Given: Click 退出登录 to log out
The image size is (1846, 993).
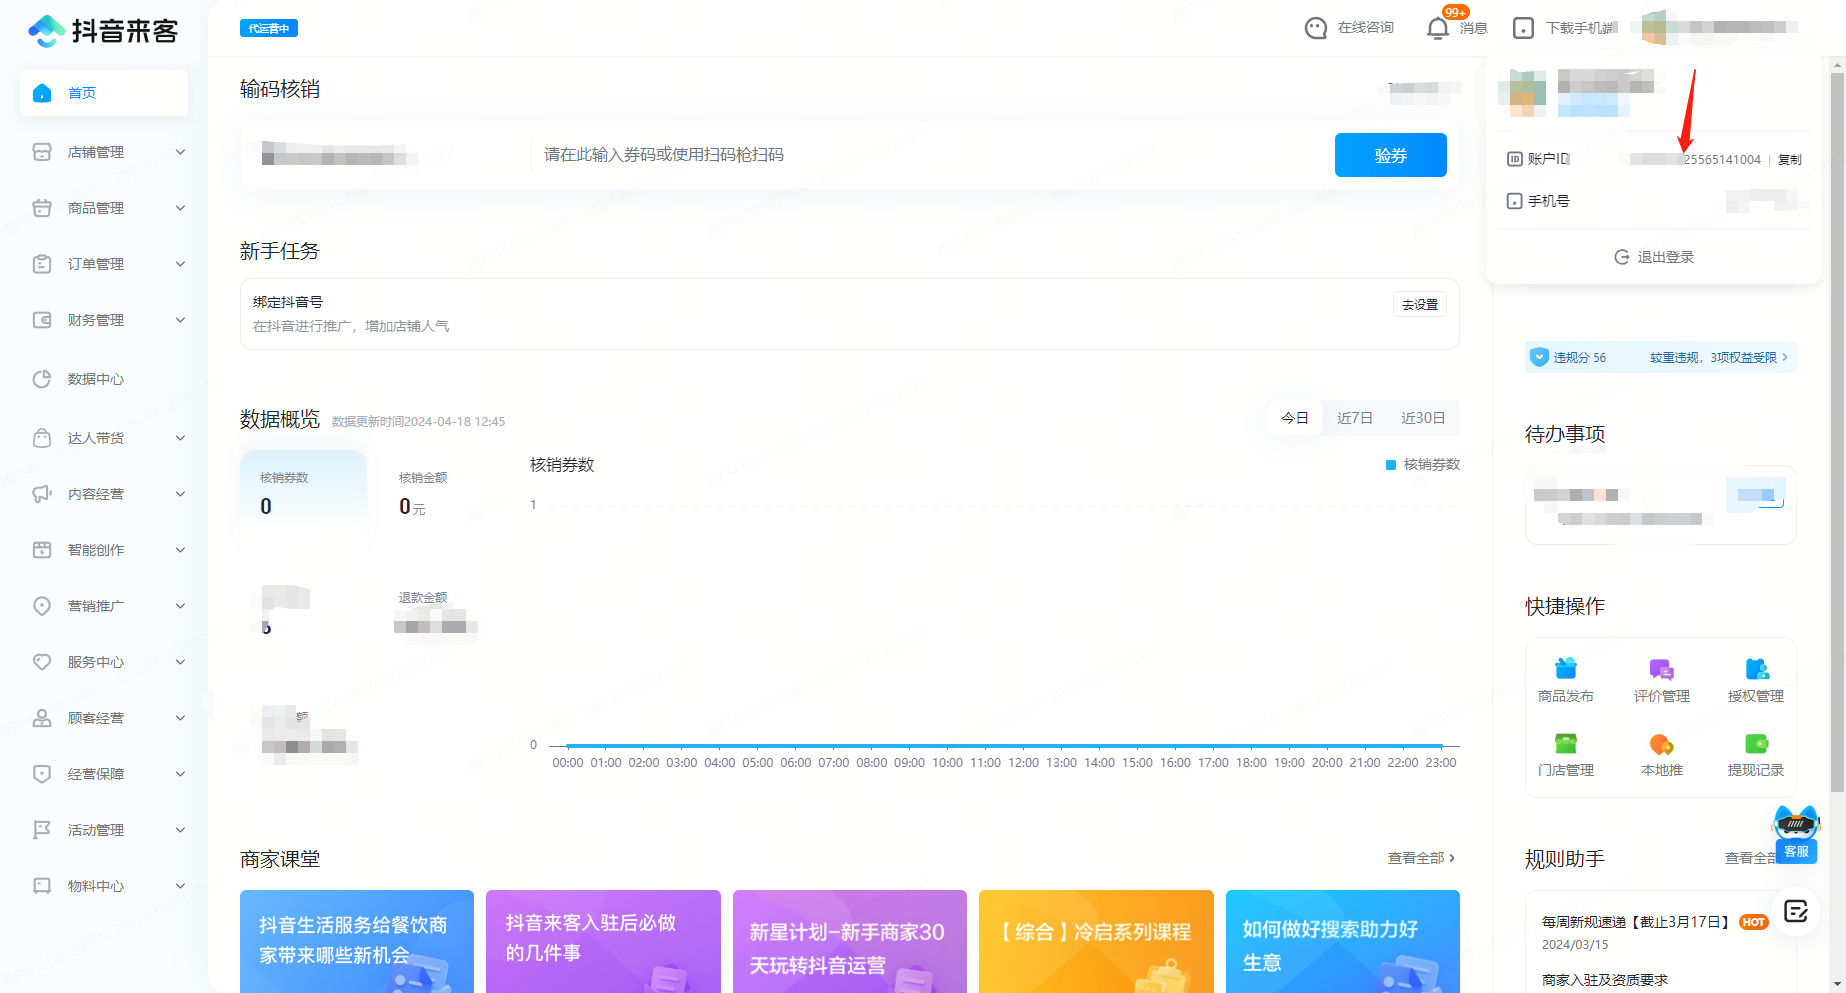Looking at the screenshot, I should 1654,257.
